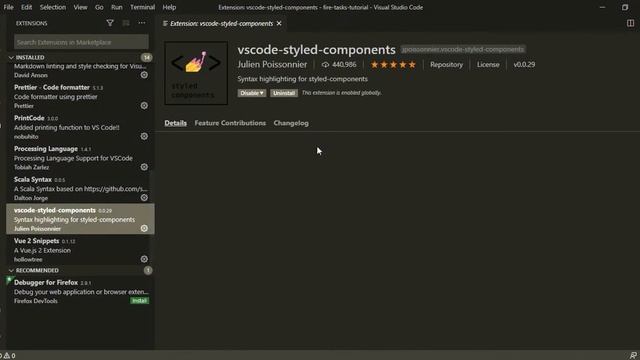Switch to the Changelog tab
This screenshot has height=360, width=640.
point(291,123)
